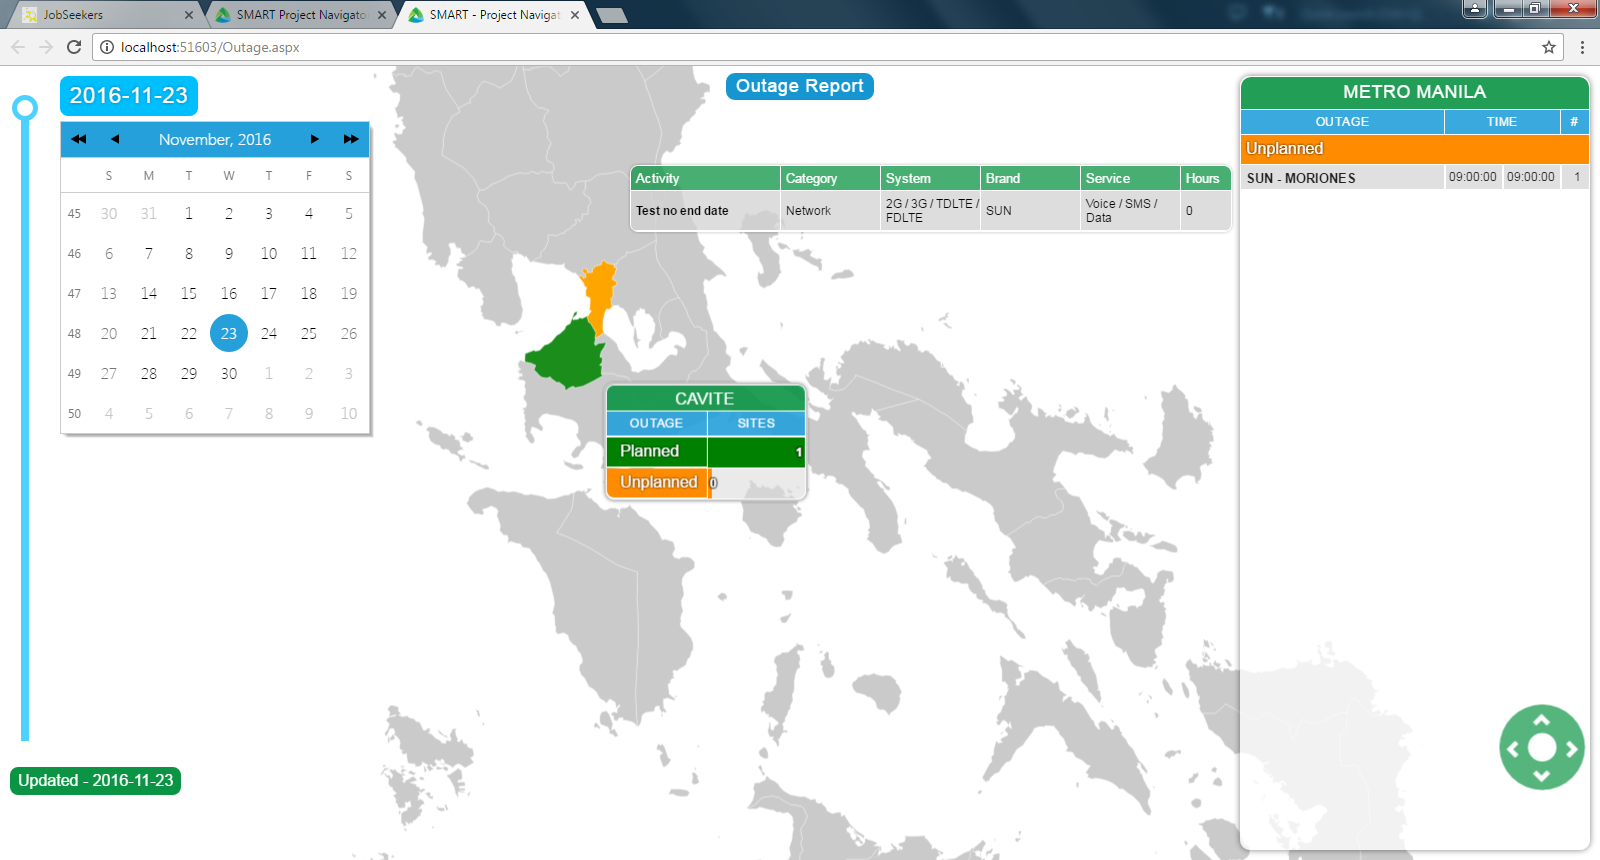Select the active SMART - Project Navigator tab
This screenshot has width=1600, height=860.
(x=493, y=15)
